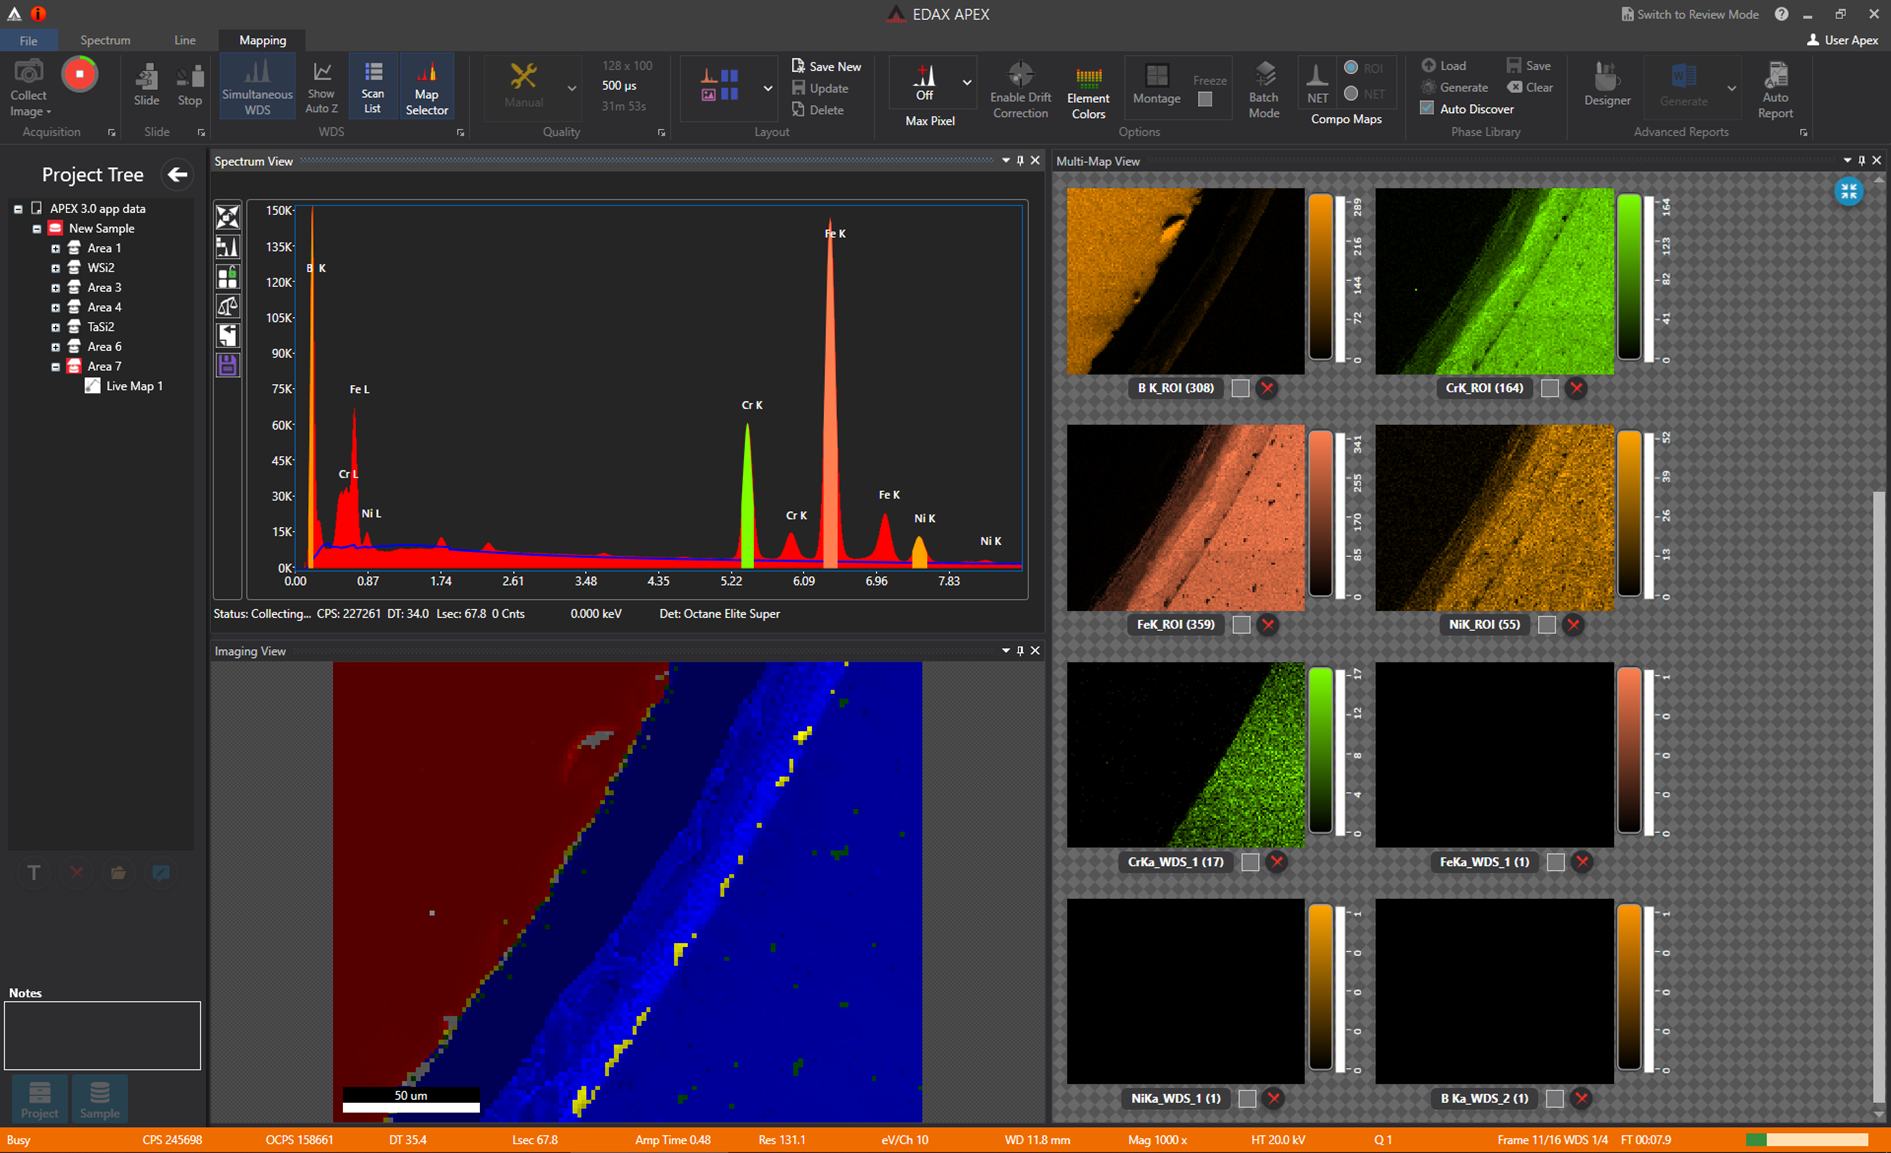Viewport: 1891px width, 1153px height.
Task: Uncheck the Auto Discover checkbox
Action: click(1425, 108)
